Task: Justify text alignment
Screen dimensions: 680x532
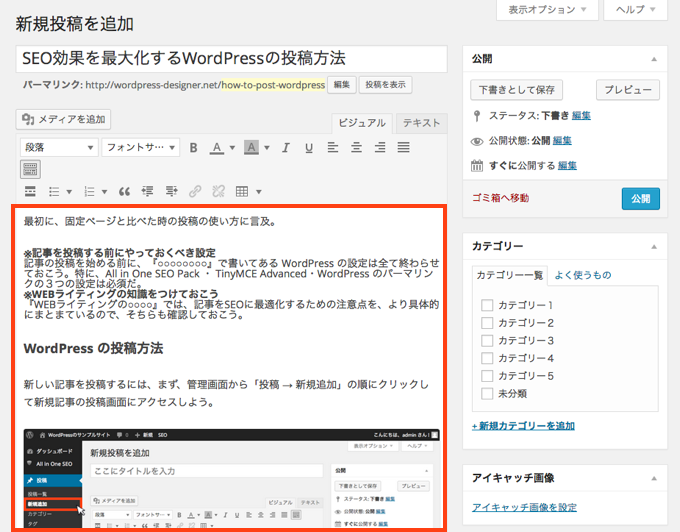Action: (x=403, y=147)
